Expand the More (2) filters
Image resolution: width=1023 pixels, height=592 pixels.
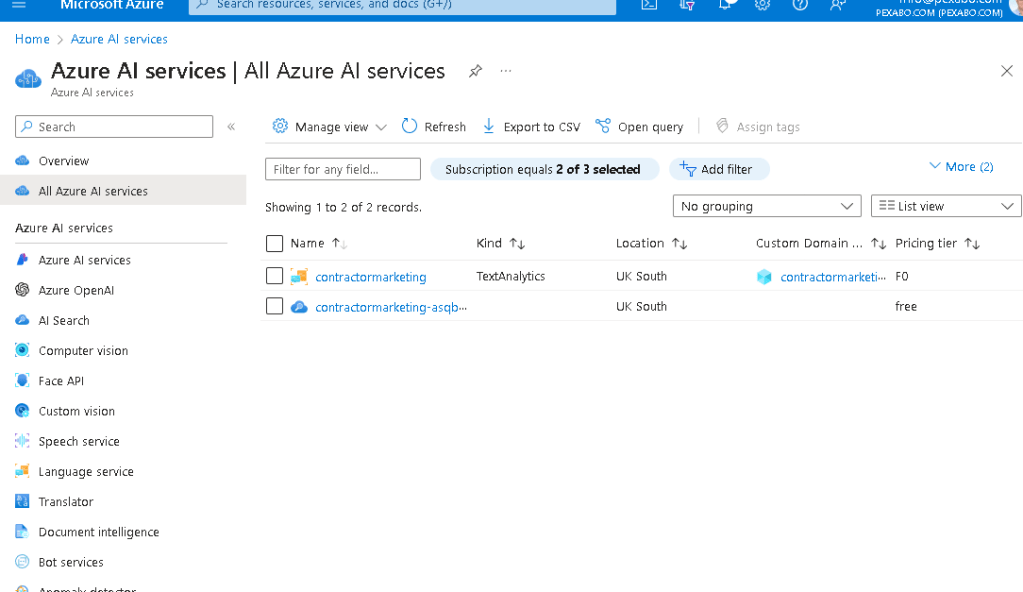click(961, 166)
